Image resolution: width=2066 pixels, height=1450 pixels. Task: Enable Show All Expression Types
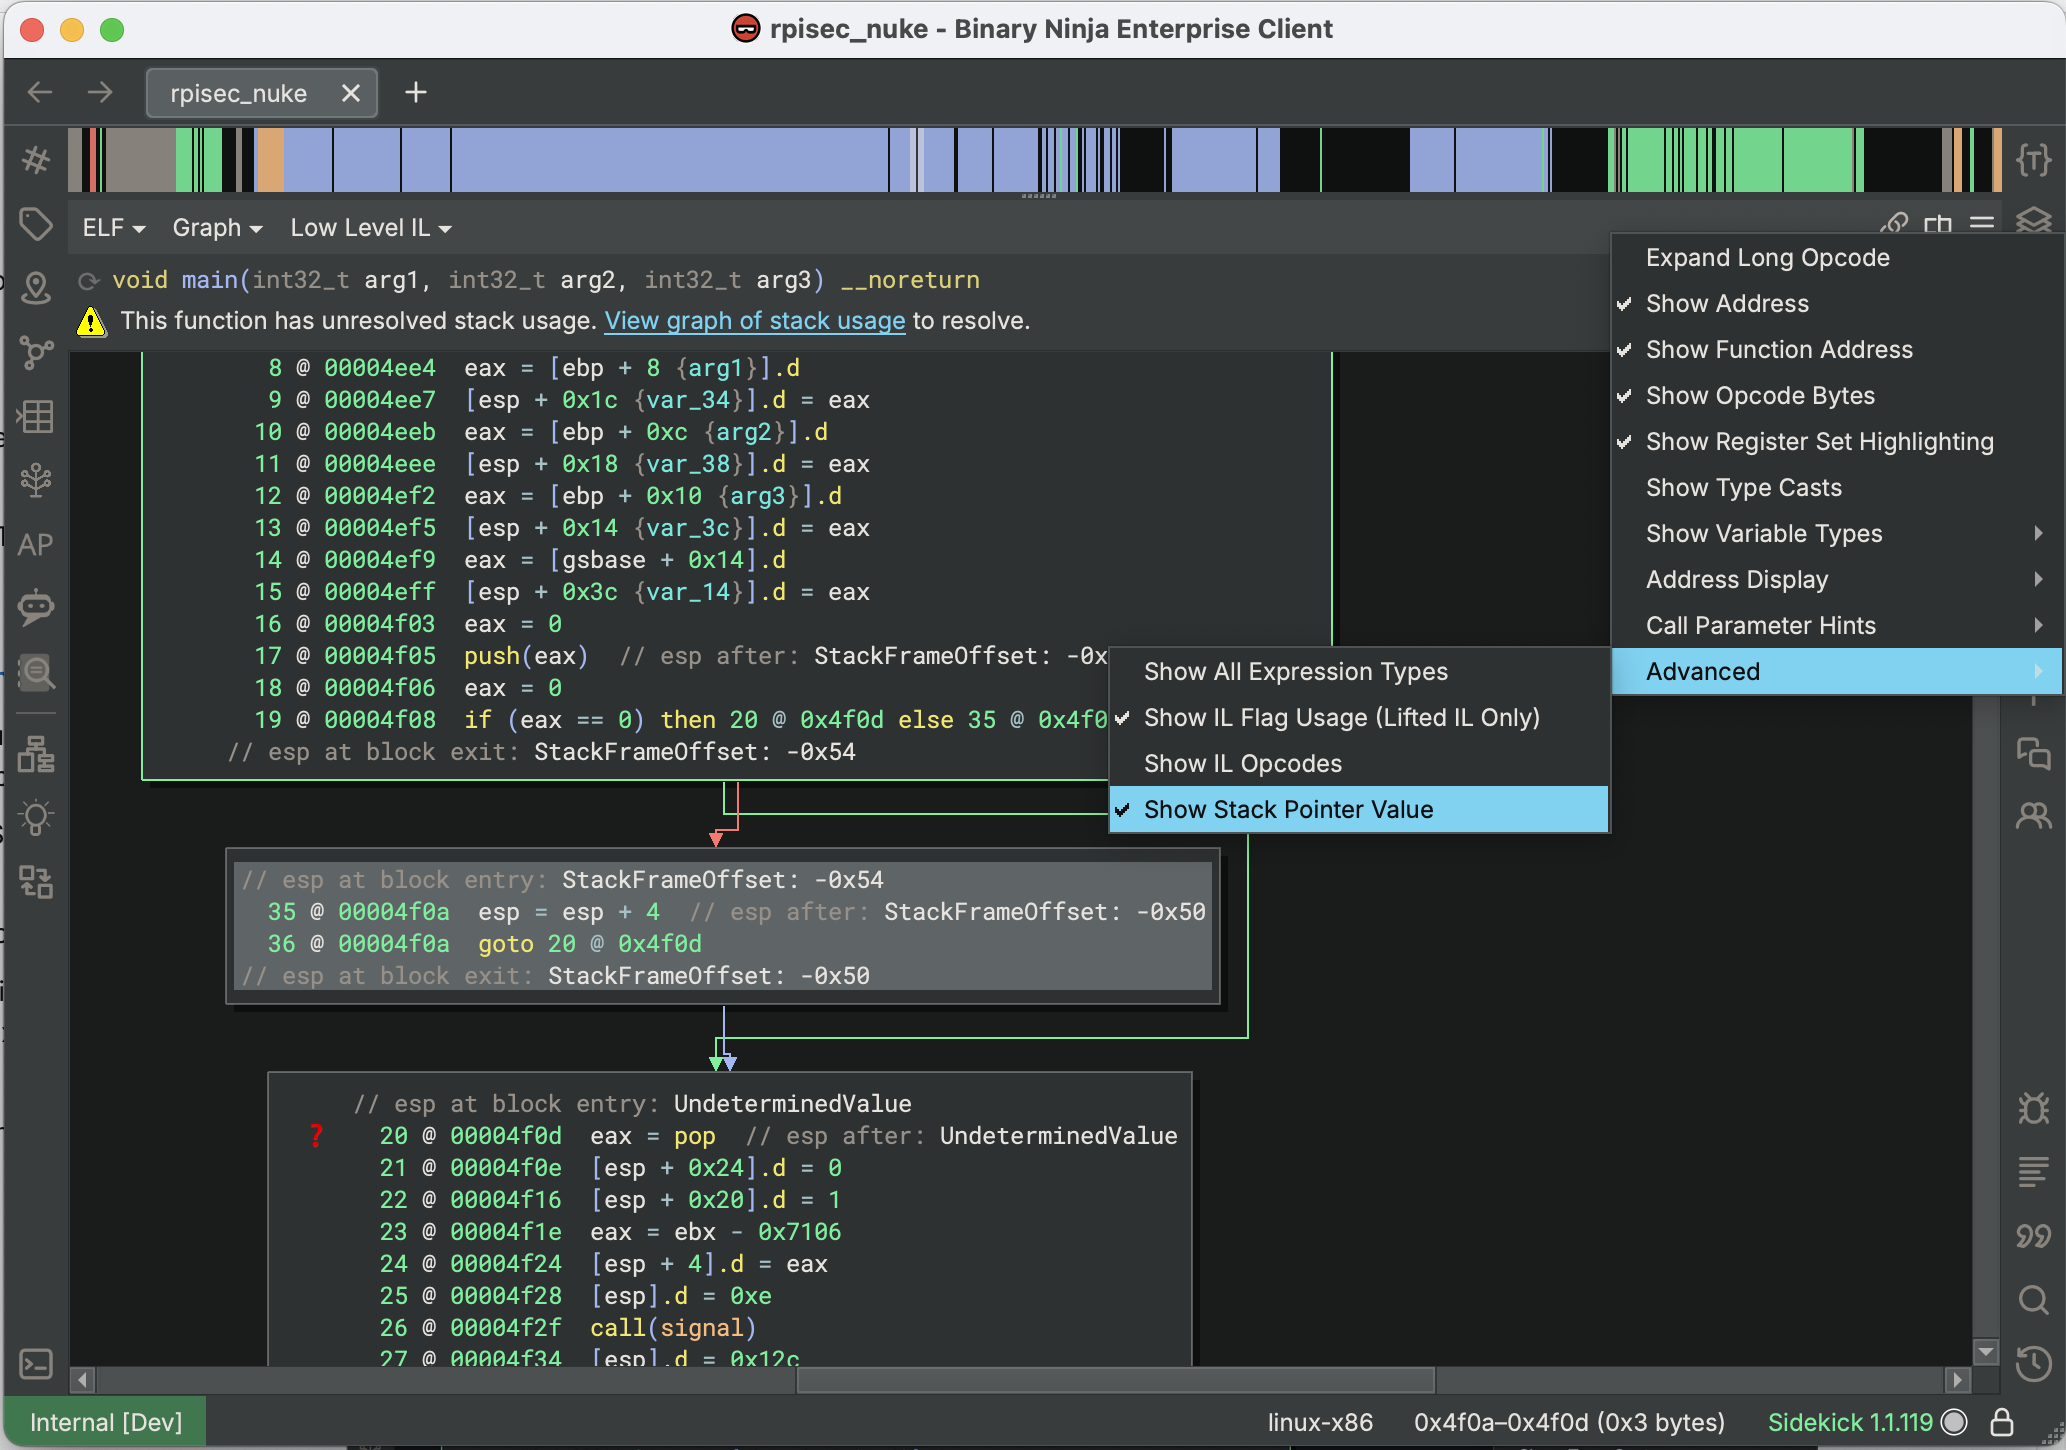tap(1359, 672)
